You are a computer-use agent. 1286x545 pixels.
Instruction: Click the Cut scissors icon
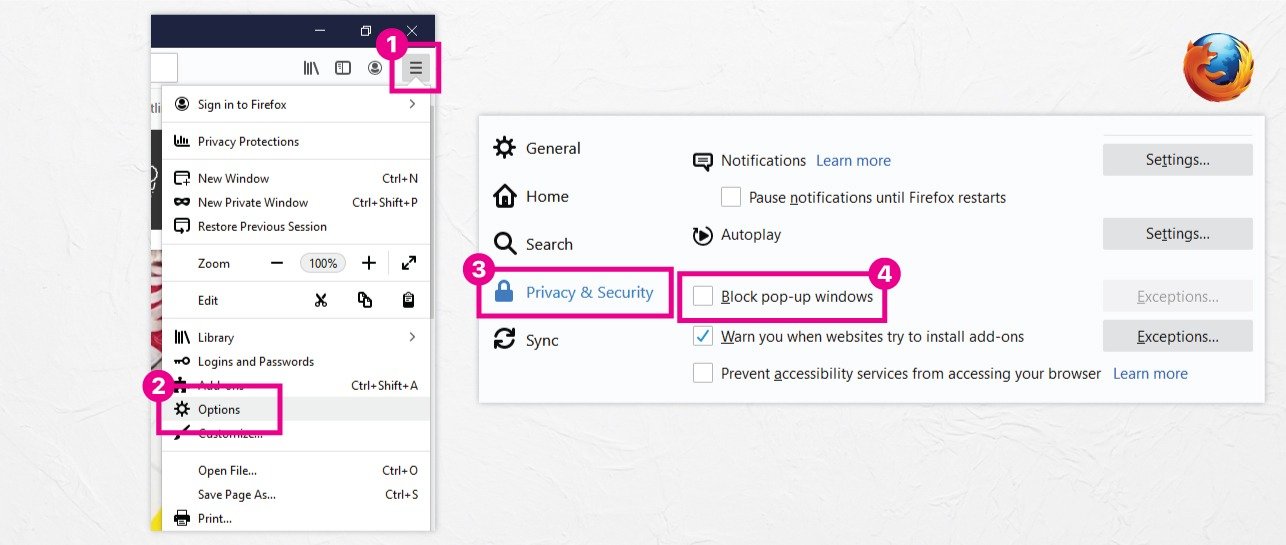(x=321, y=300)
